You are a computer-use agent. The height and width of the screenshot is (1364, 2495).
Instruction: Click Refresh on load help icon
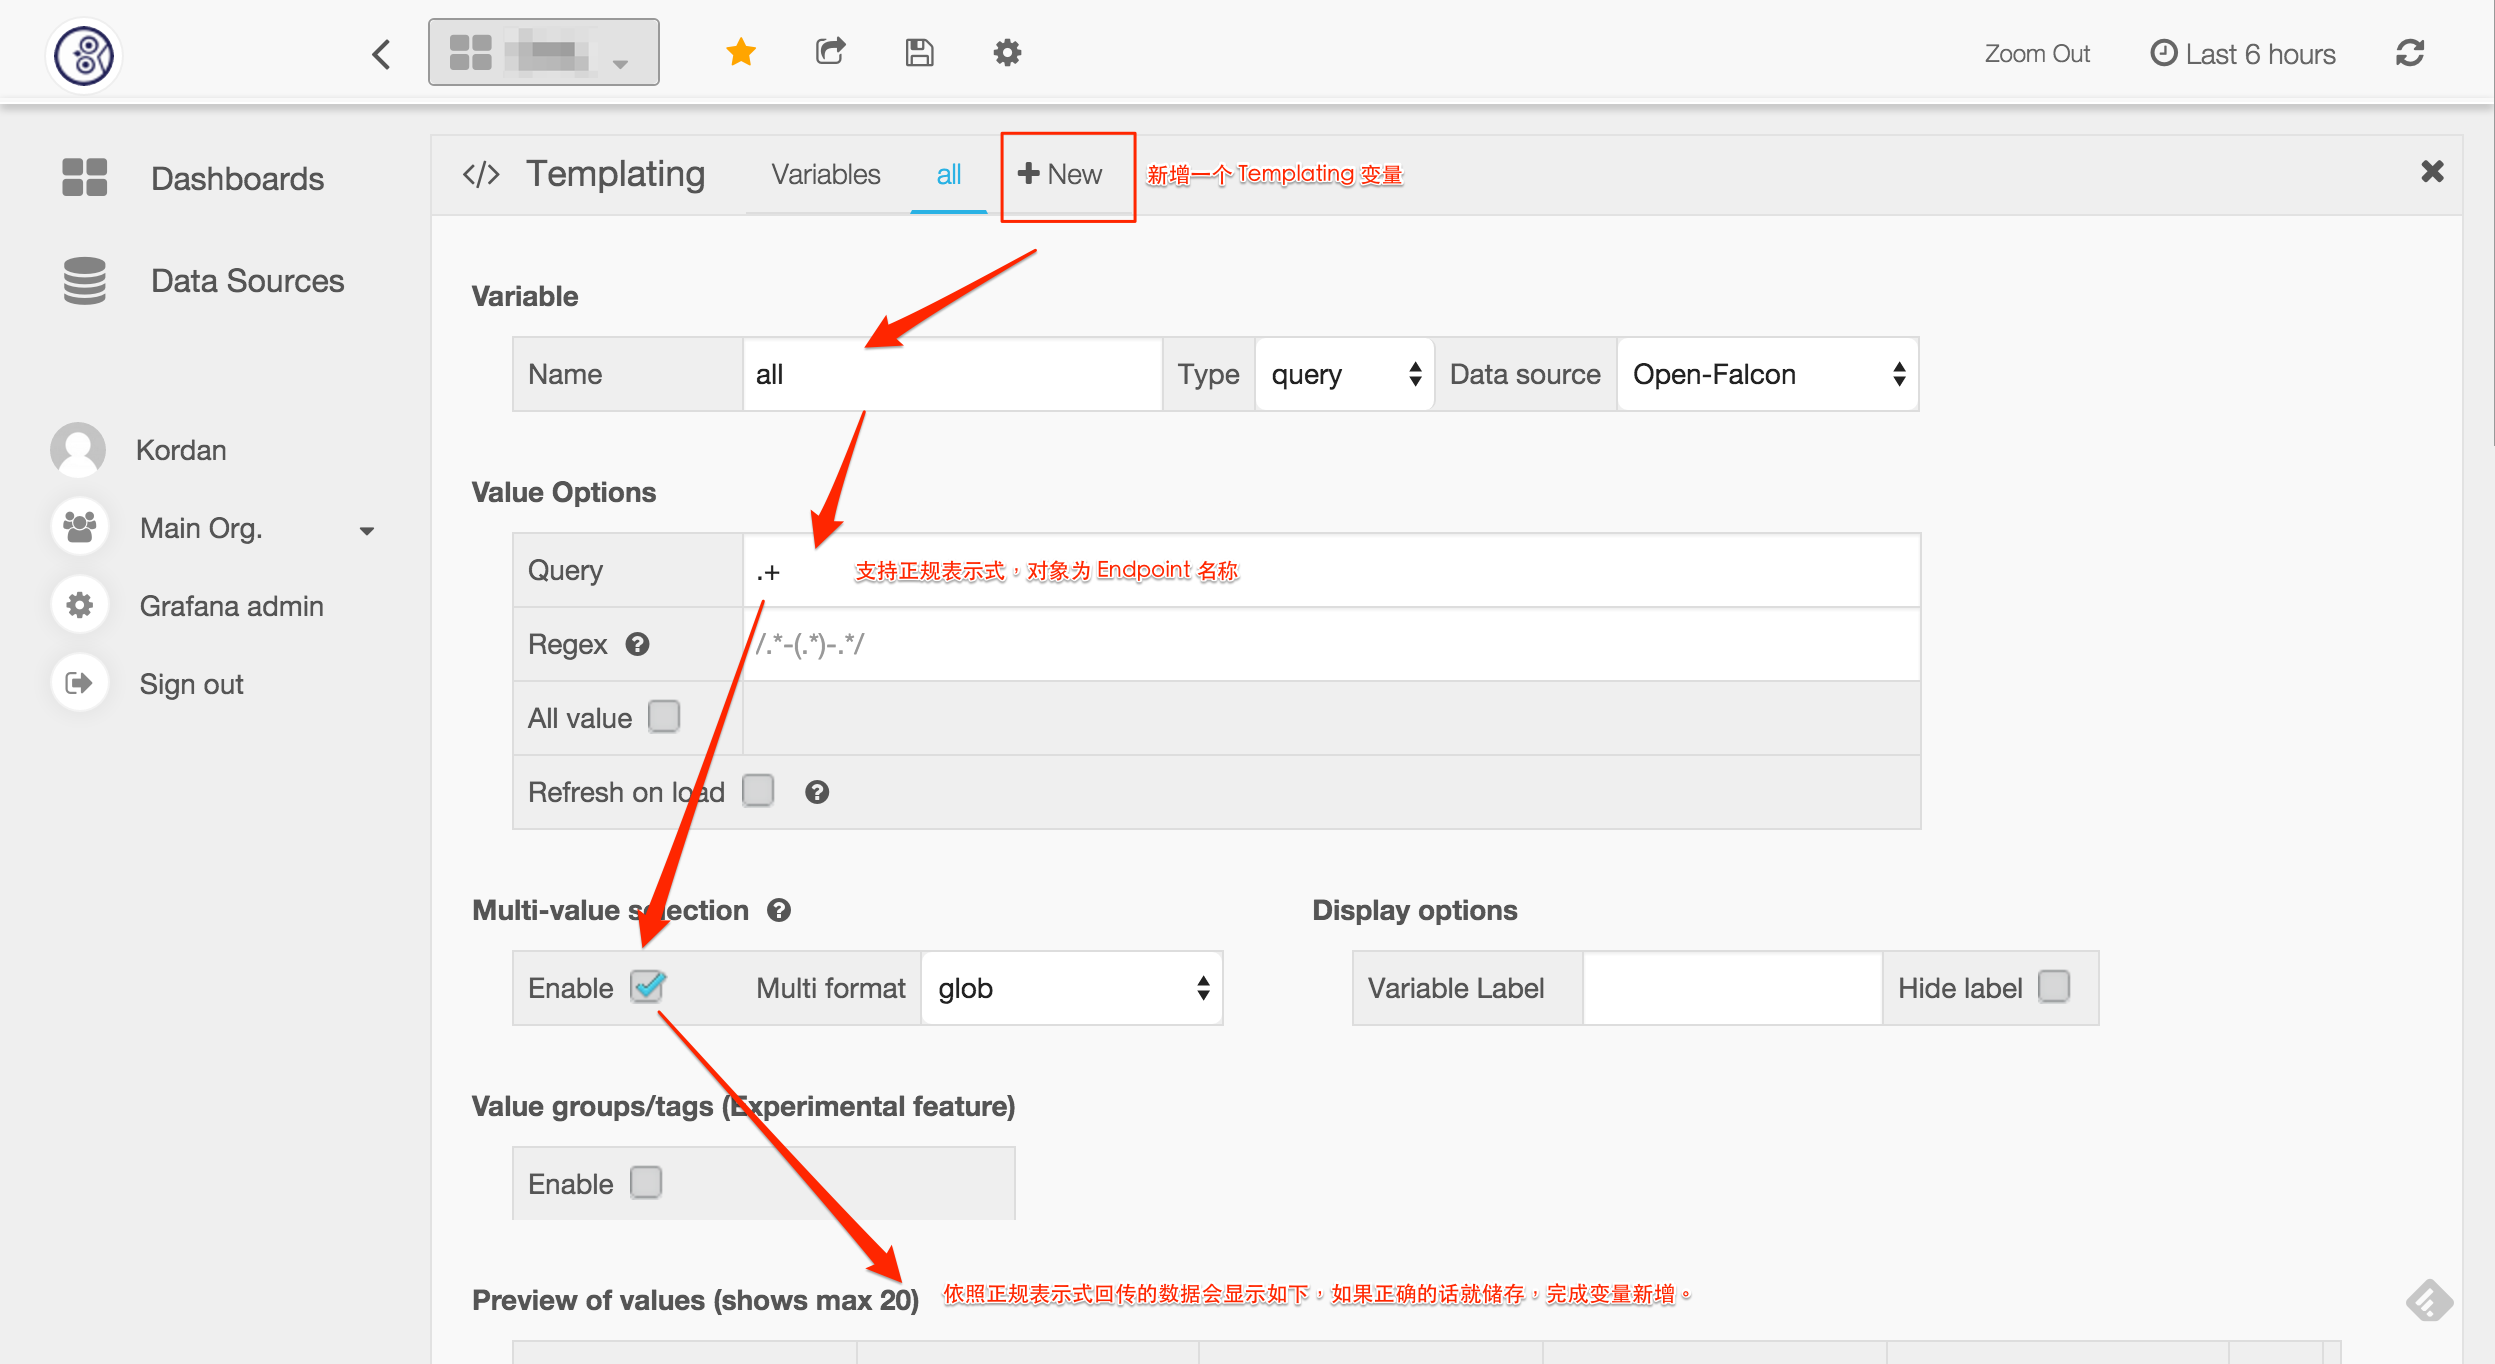(x=817, y=793)
